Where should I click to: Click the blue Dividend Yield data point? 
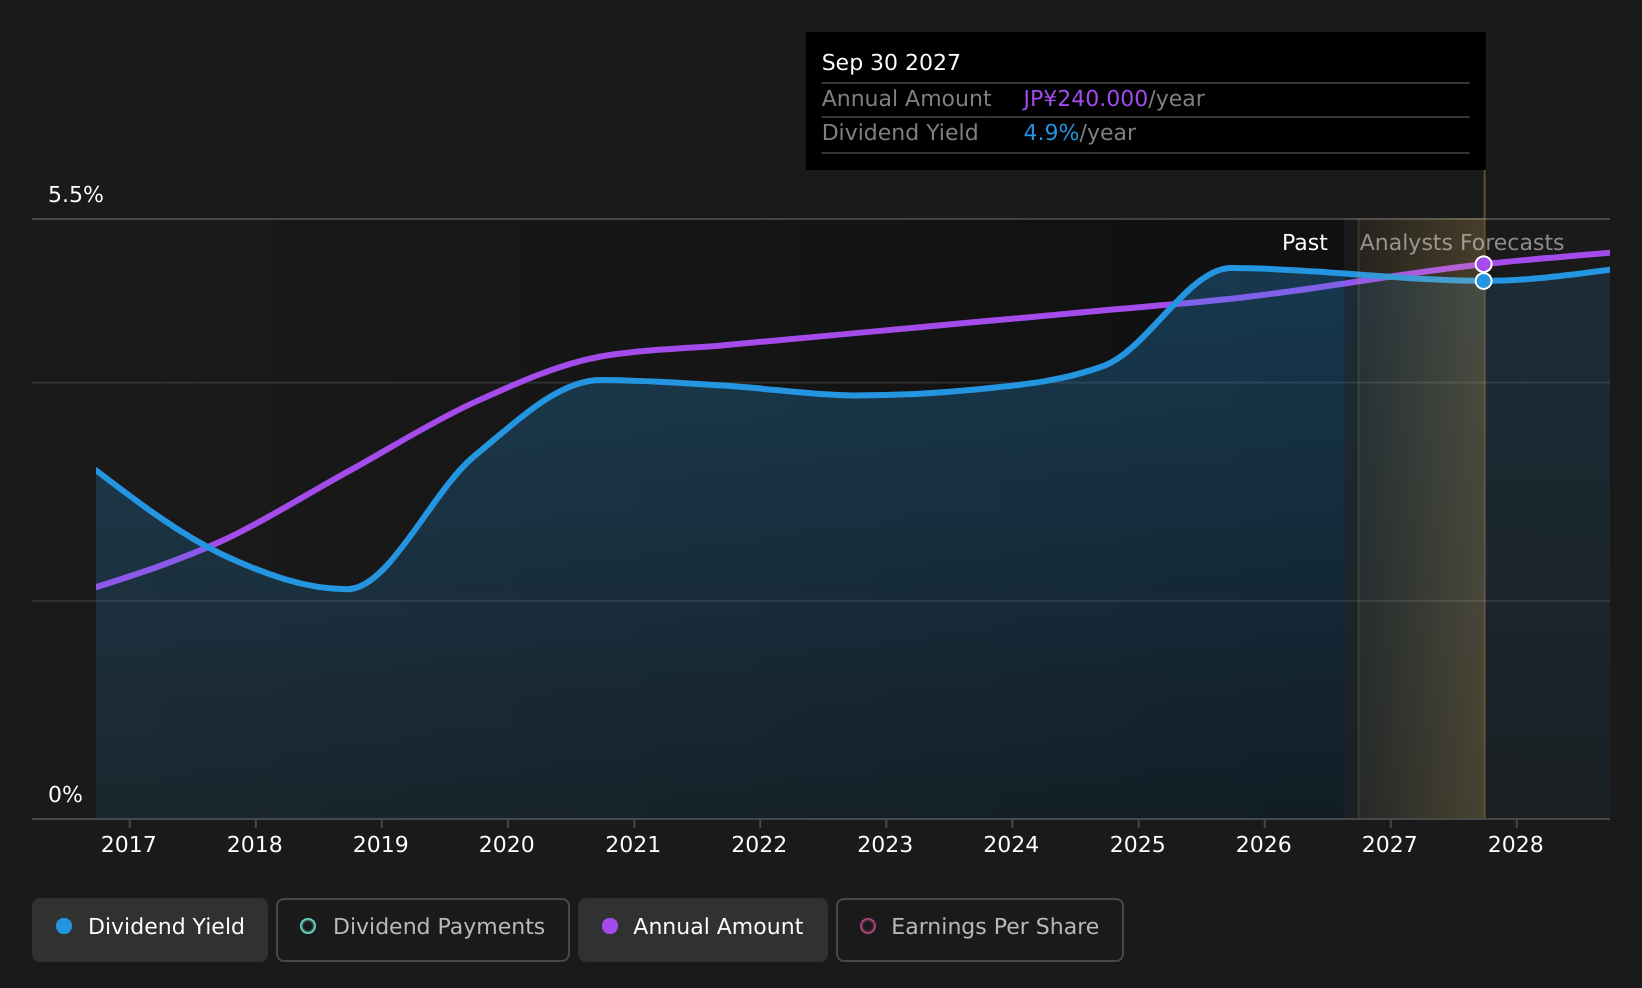[1484, 281]
